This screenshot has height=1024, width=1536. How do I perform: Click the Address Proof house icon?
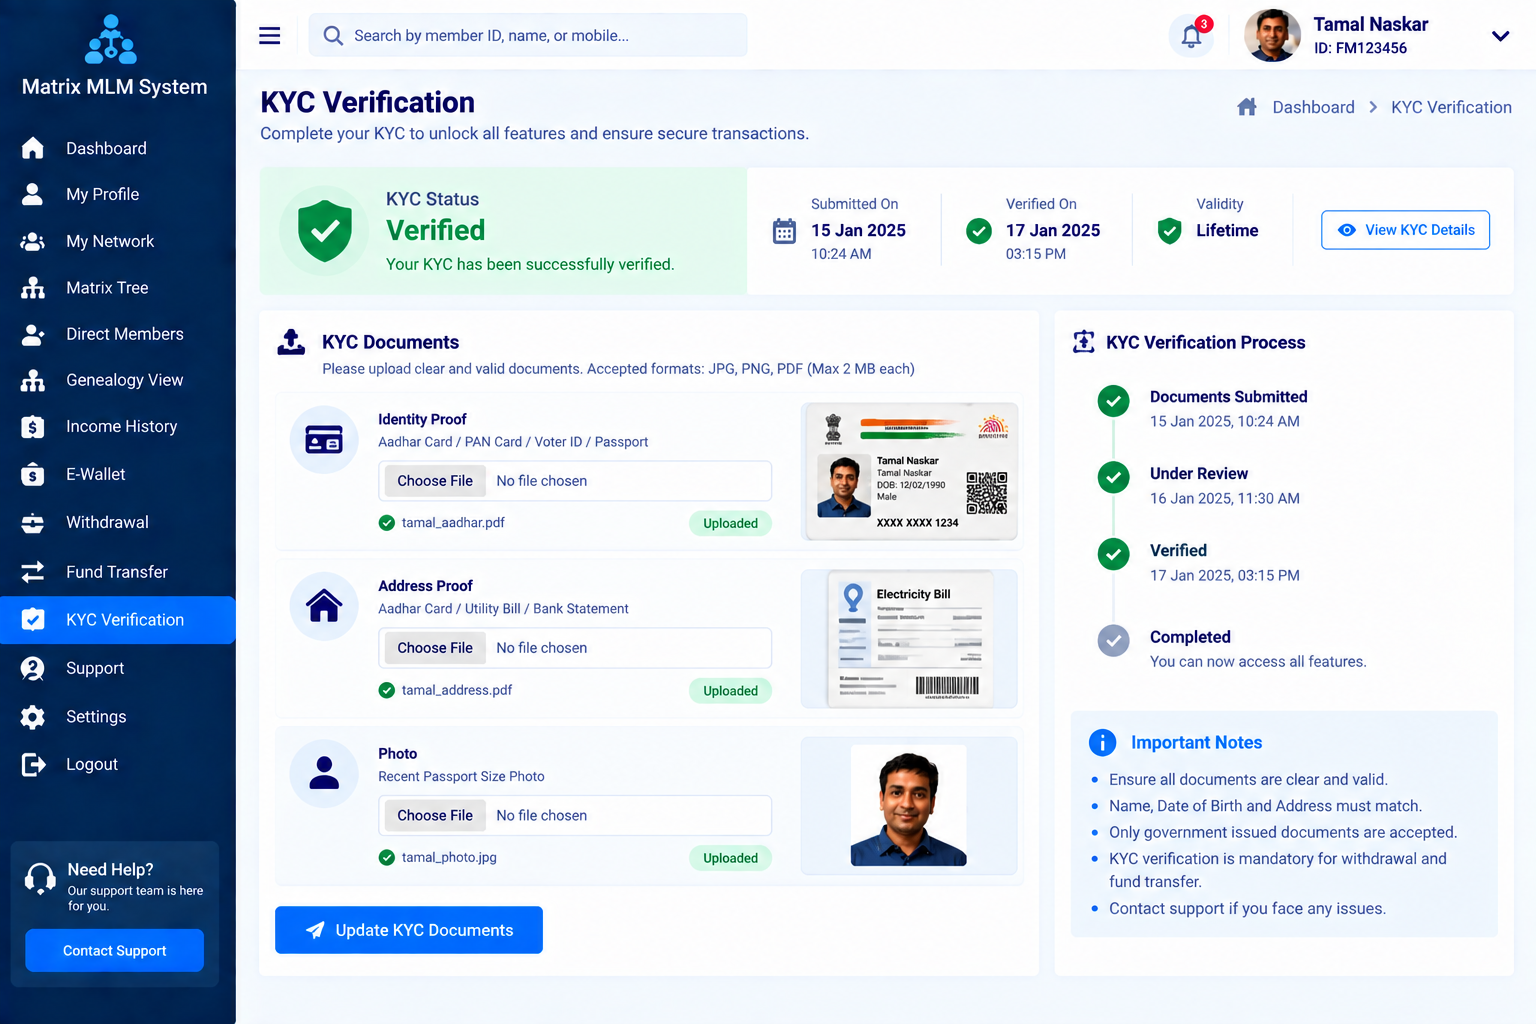coord(324,606)
